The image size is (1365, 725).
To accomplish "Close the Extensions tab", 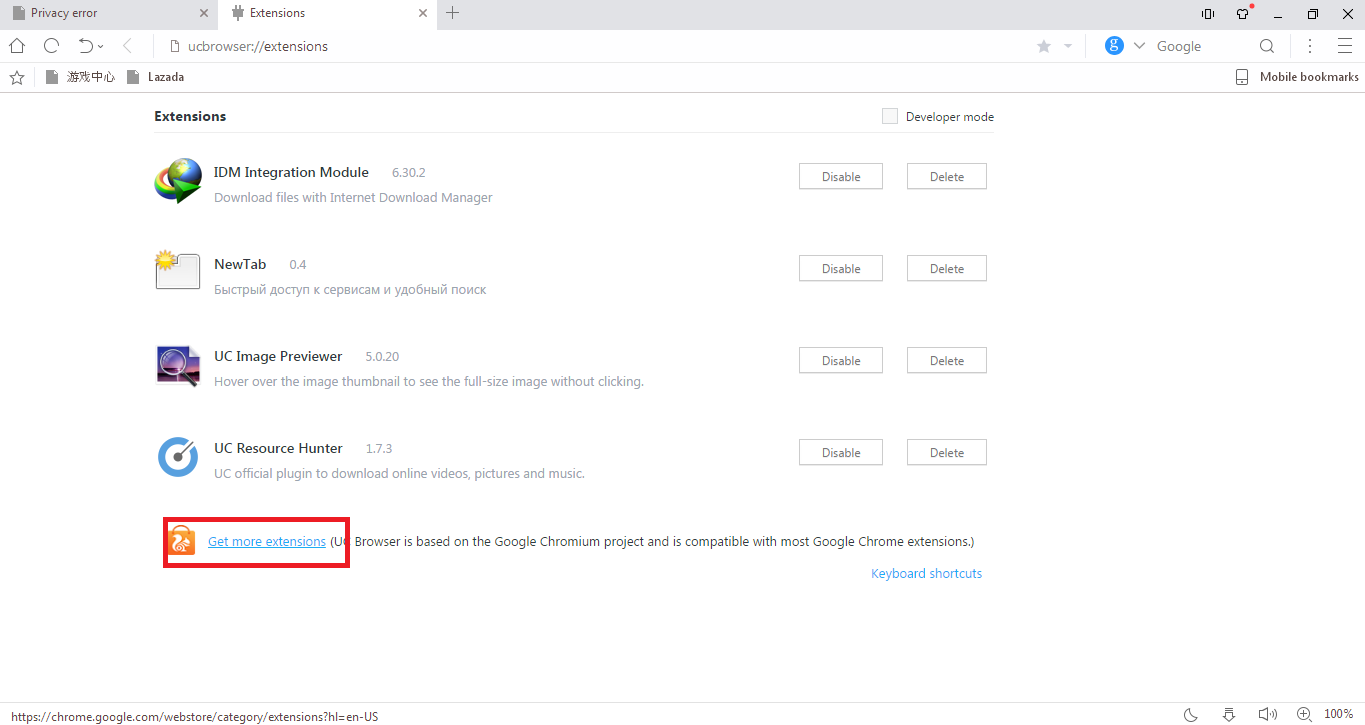I will pyautogui.click(x=423, y=13).
